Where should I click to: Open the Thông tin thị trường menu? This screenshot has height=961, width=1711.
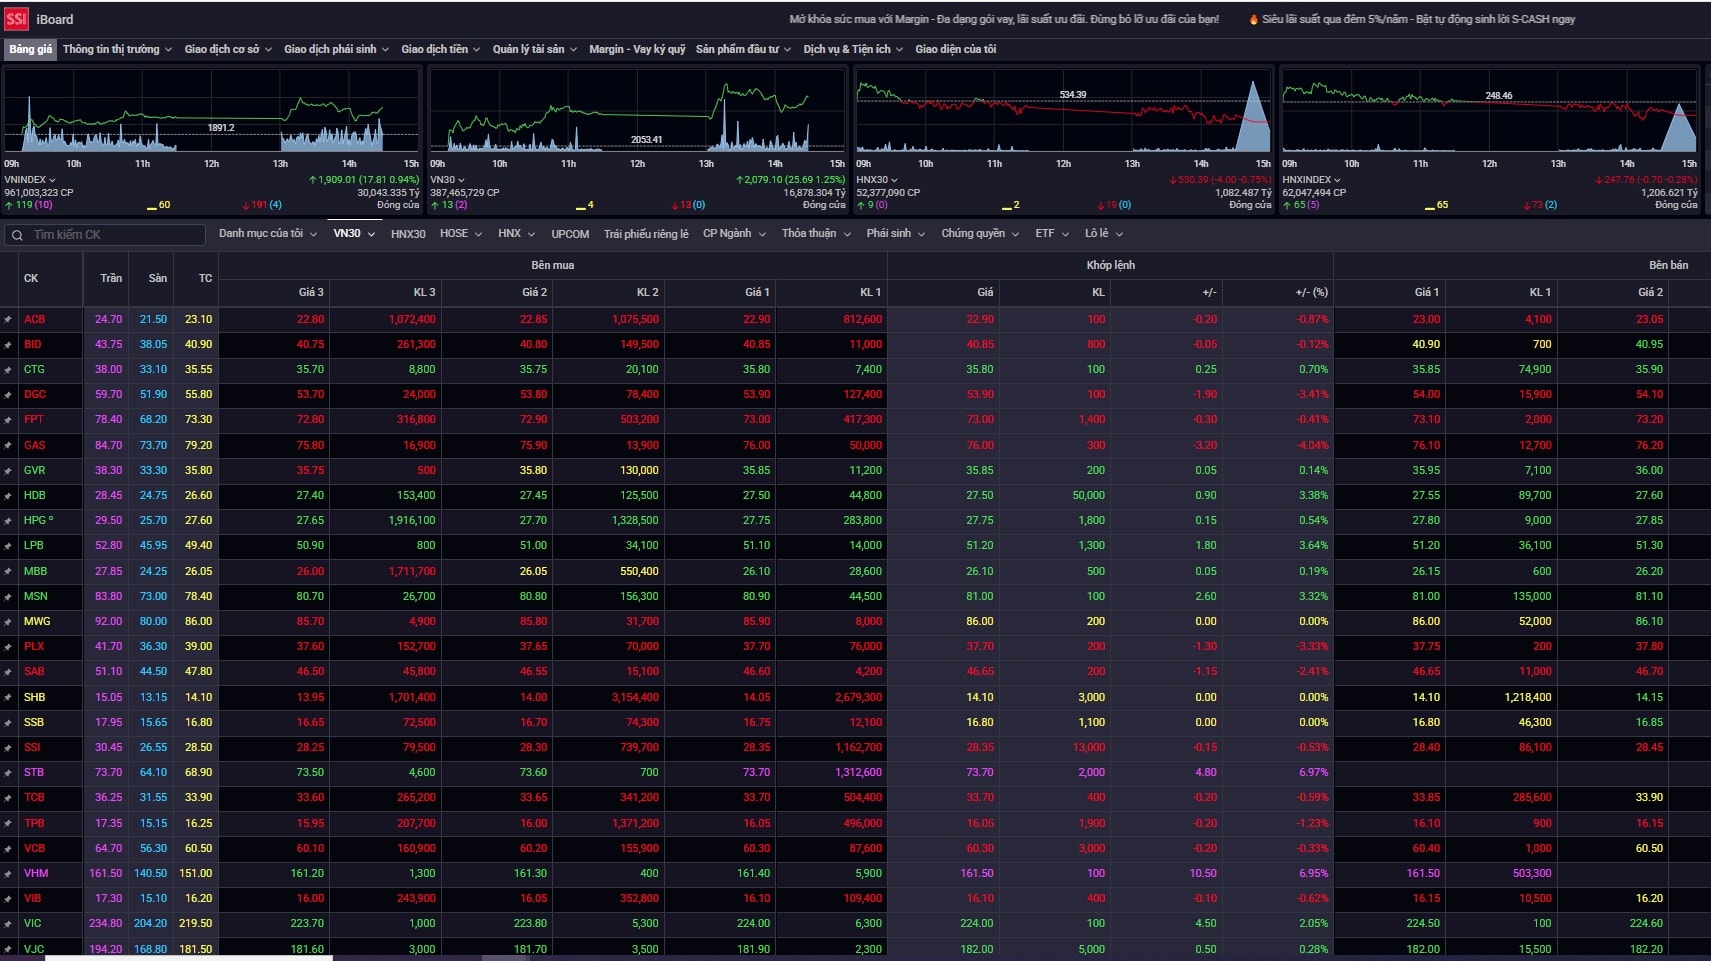click(117, 49)
